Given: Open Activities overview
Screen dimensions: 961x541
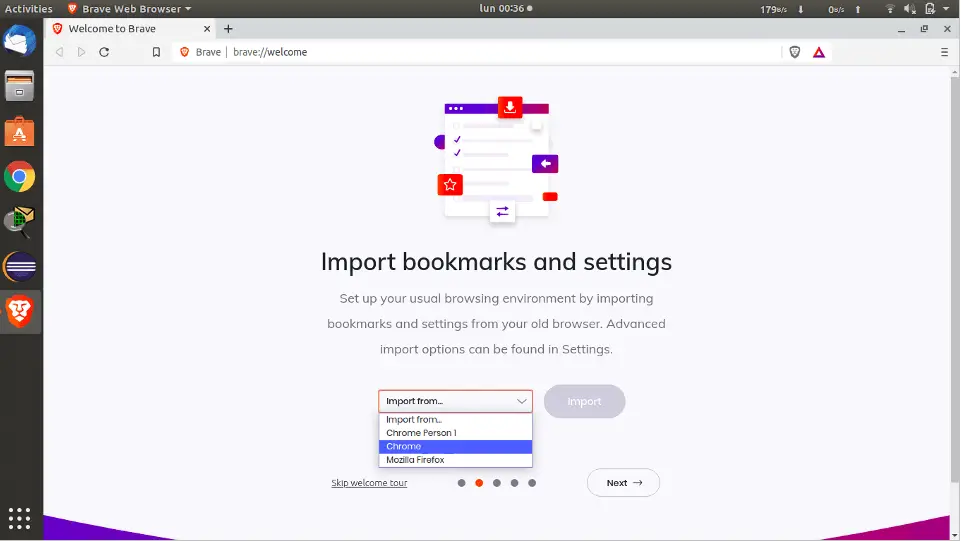Looking at the screenshot, I should (x=29, y=9).
